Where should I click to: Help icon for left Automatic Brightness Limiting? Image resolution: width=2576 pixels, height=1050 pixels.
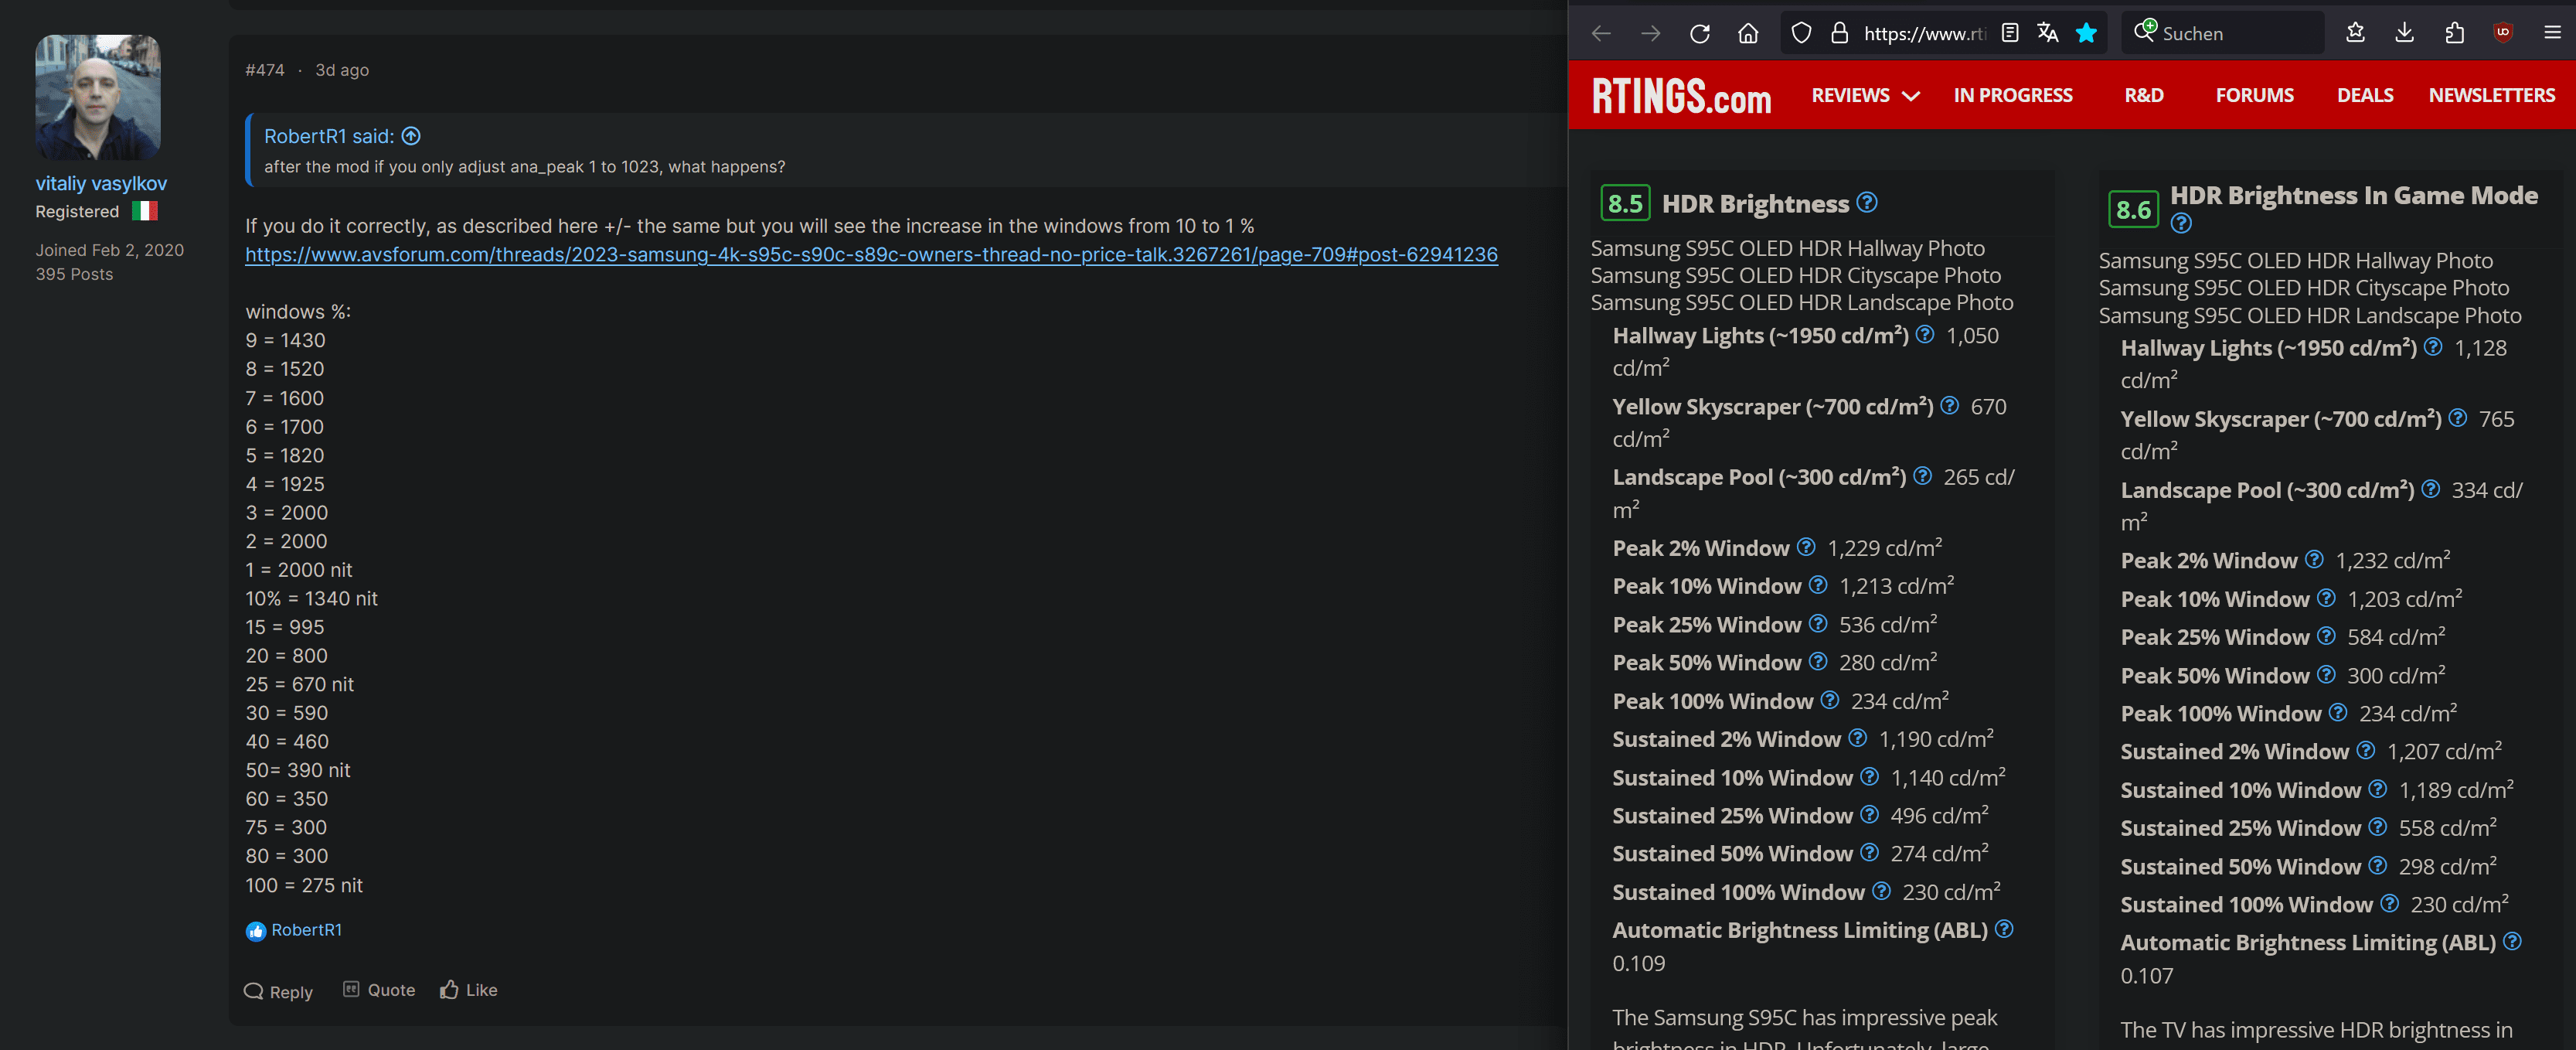2004,929
